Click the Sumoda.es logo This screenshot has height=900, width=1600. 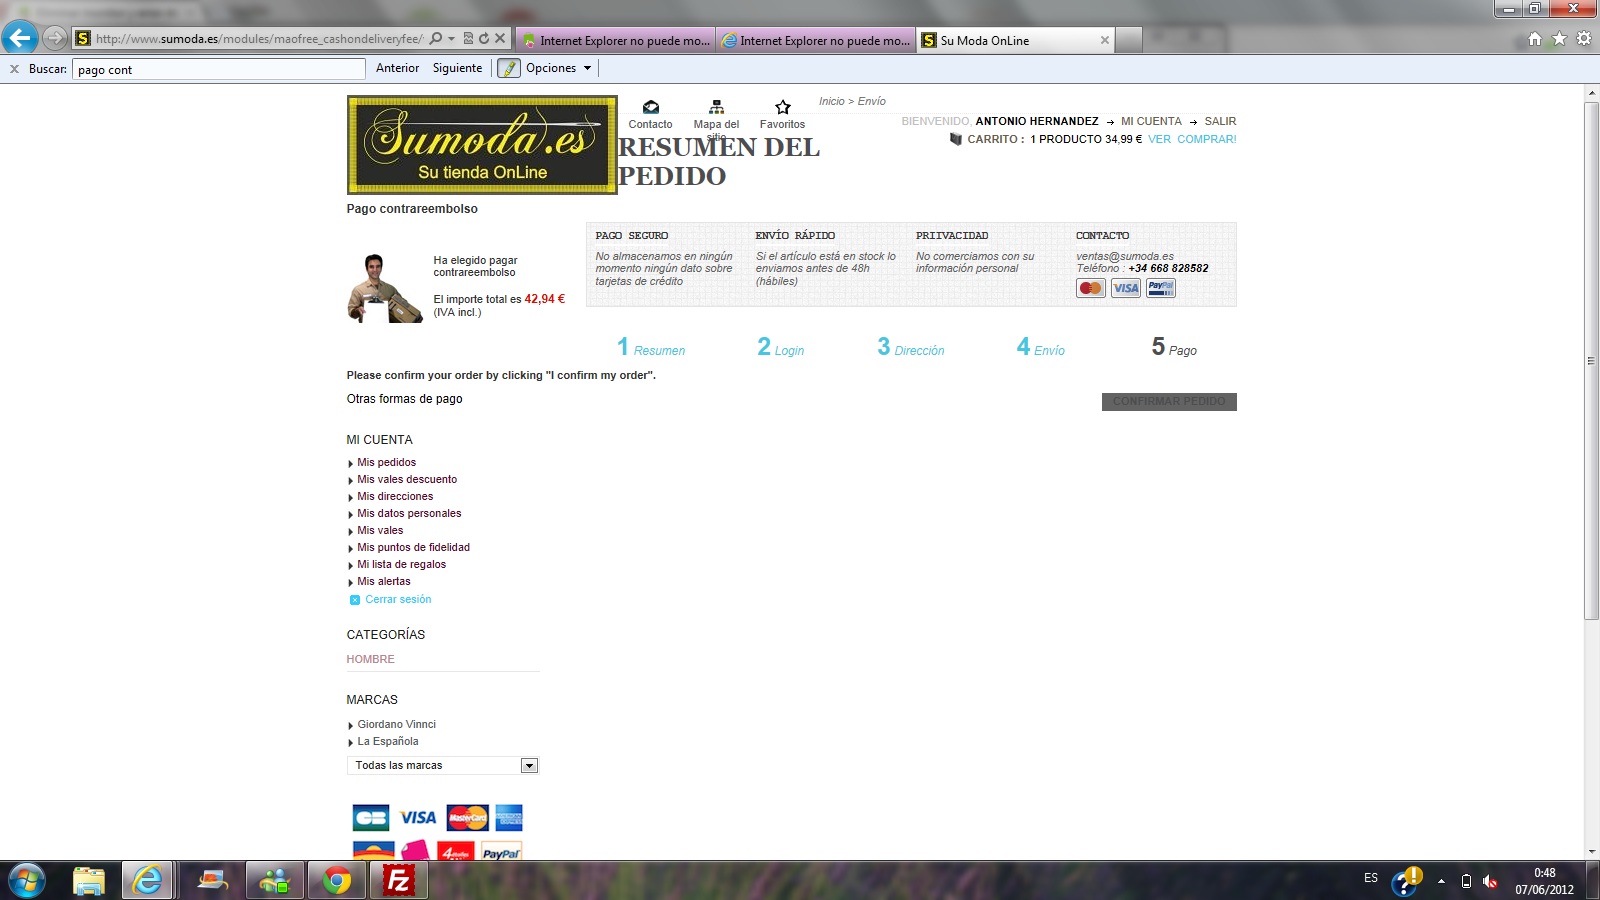tap(482, 145)
